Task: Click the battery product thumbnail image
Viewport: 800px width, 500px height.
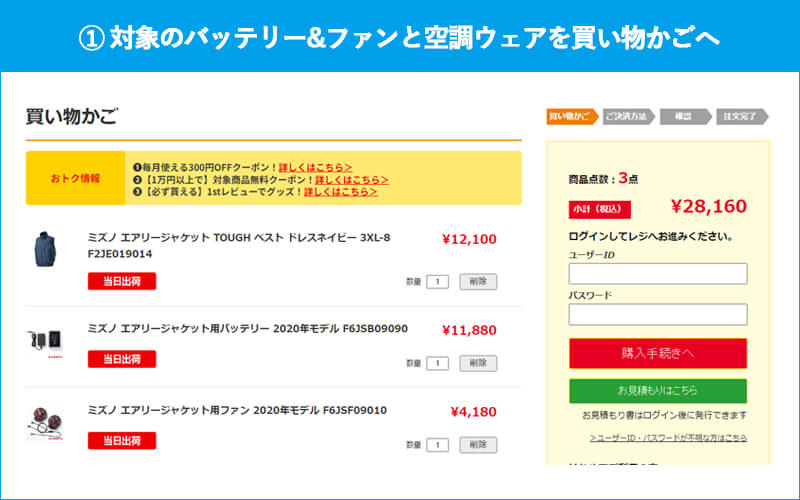Action: pyautogui.click(x=45, y=340)
